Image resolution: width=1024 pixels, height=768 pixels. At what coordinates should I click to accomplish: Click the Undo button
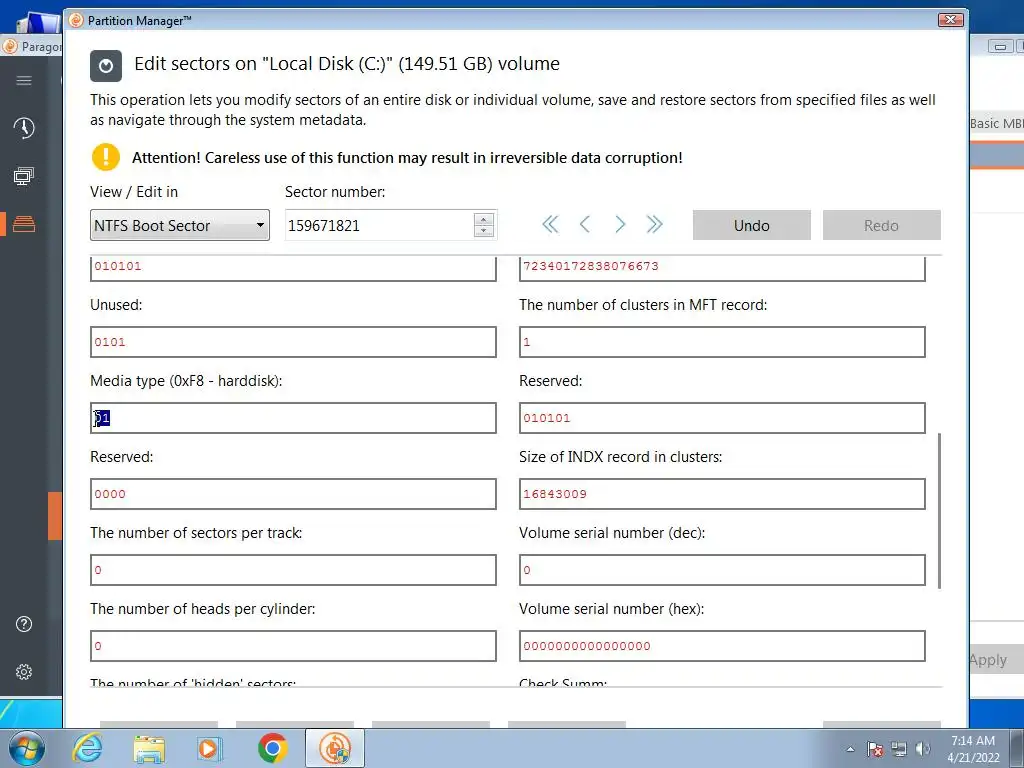click(x=752, y=225)
